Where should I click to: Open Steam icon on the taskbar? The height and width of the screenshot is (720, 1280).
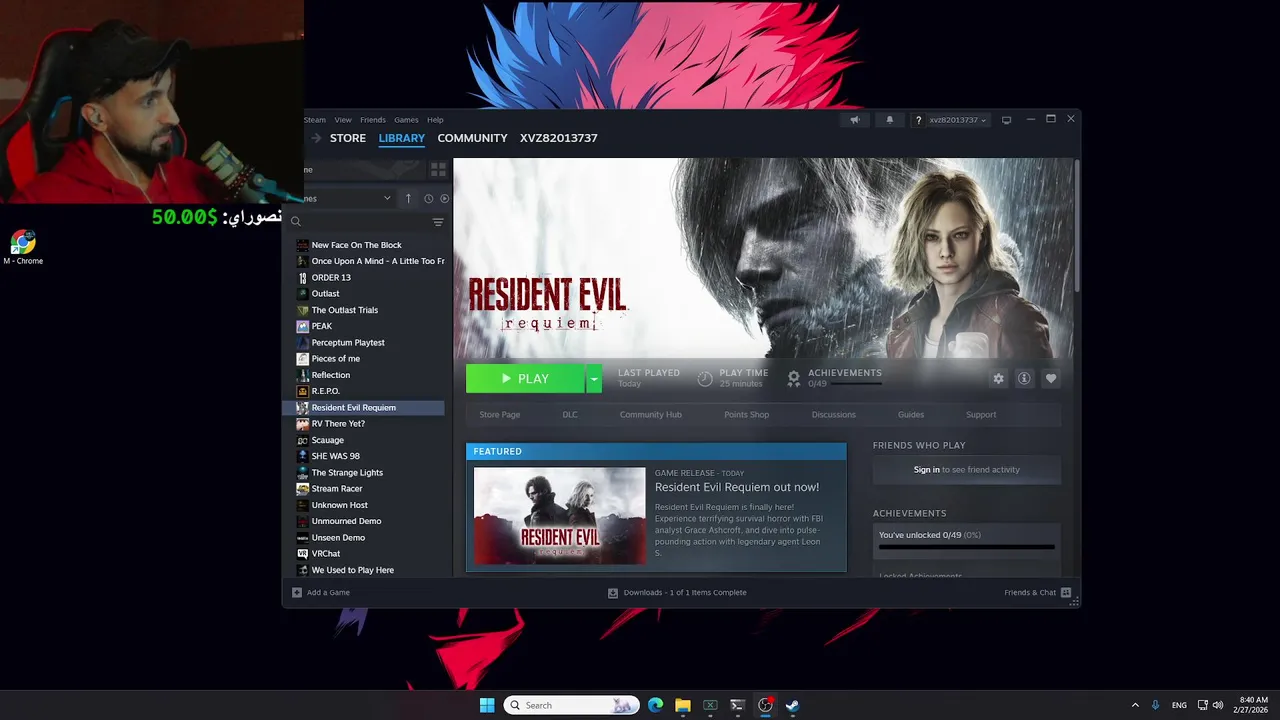click(x=792, y=705)
